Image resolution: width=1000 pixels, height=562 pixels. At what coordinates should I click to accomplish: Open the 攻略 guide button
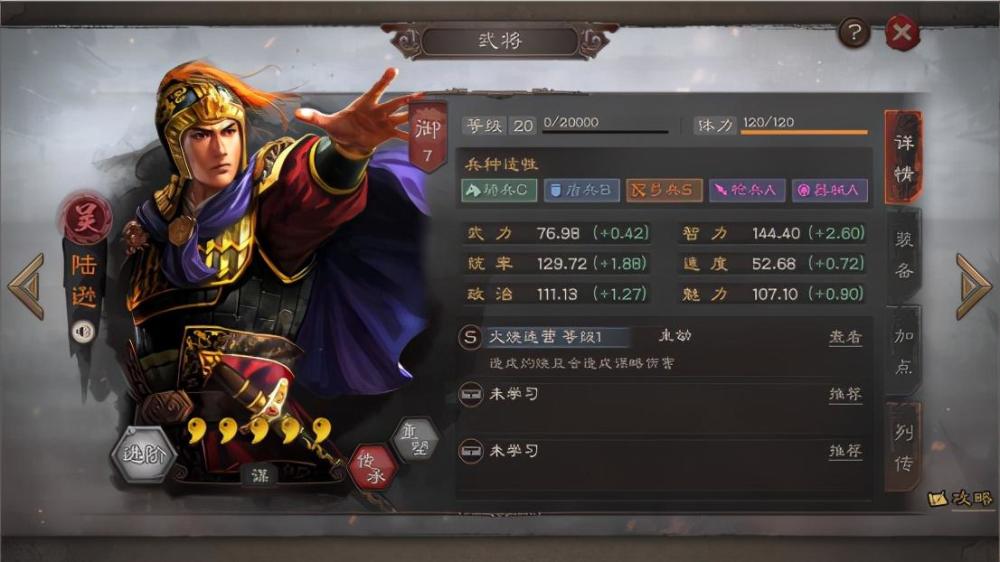click(960, 498)
